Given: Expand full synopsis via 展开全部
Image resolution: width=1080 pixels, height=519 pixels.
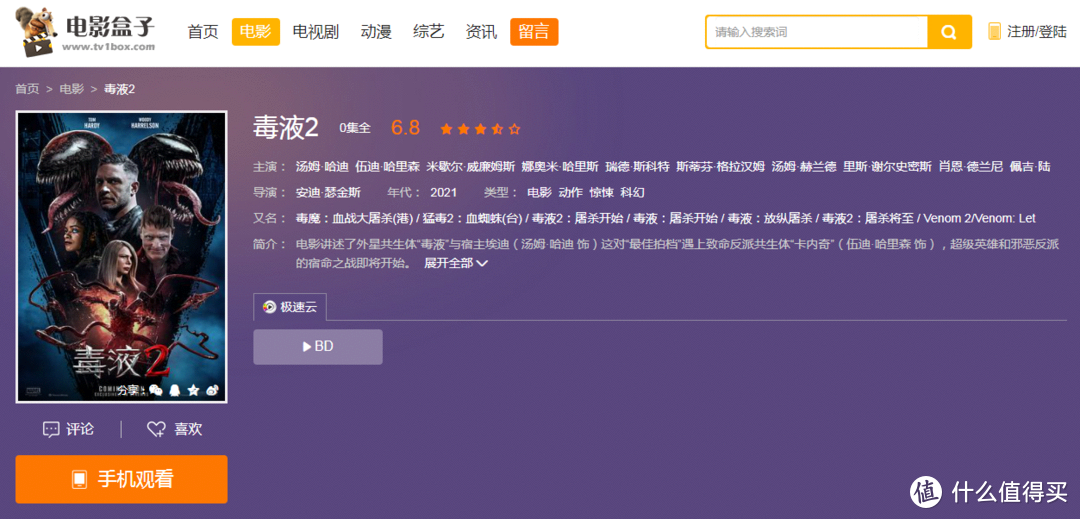Looking at the screenshot, I should pyautogui.click(x=456, y=263).
